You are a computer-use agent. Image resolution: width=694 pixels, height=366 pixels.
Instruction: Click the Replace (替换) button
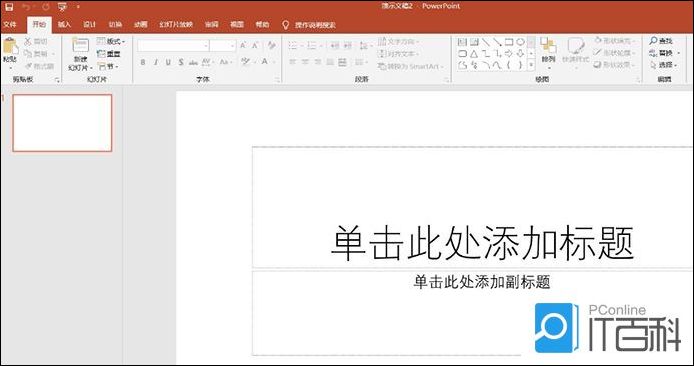coord(664,53)
